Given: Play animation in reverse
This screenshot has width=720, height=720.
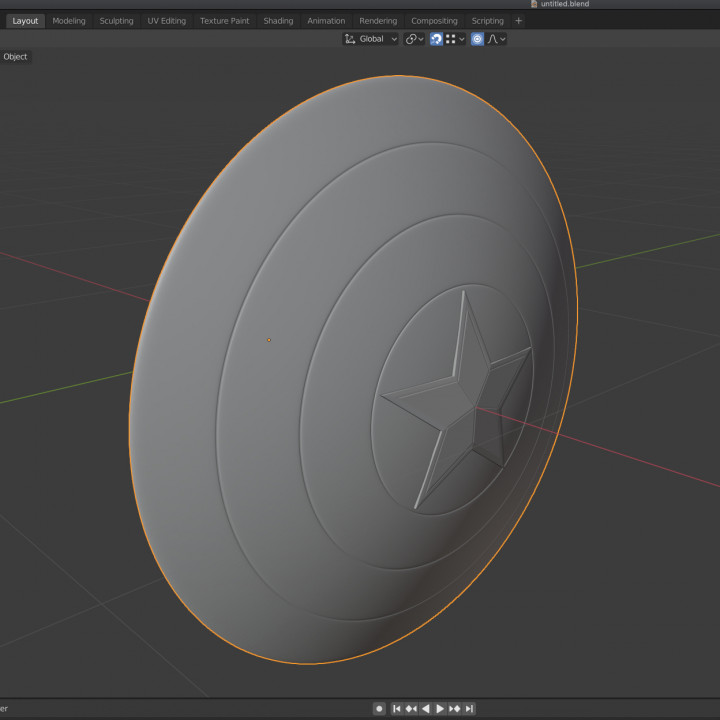Looking at the screenshot, I should (426, 709).
